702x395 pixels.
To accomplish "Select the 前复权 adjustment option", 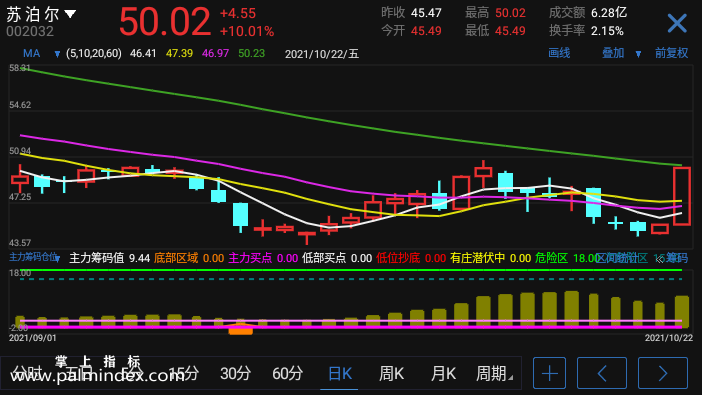I will click(671, 53).
